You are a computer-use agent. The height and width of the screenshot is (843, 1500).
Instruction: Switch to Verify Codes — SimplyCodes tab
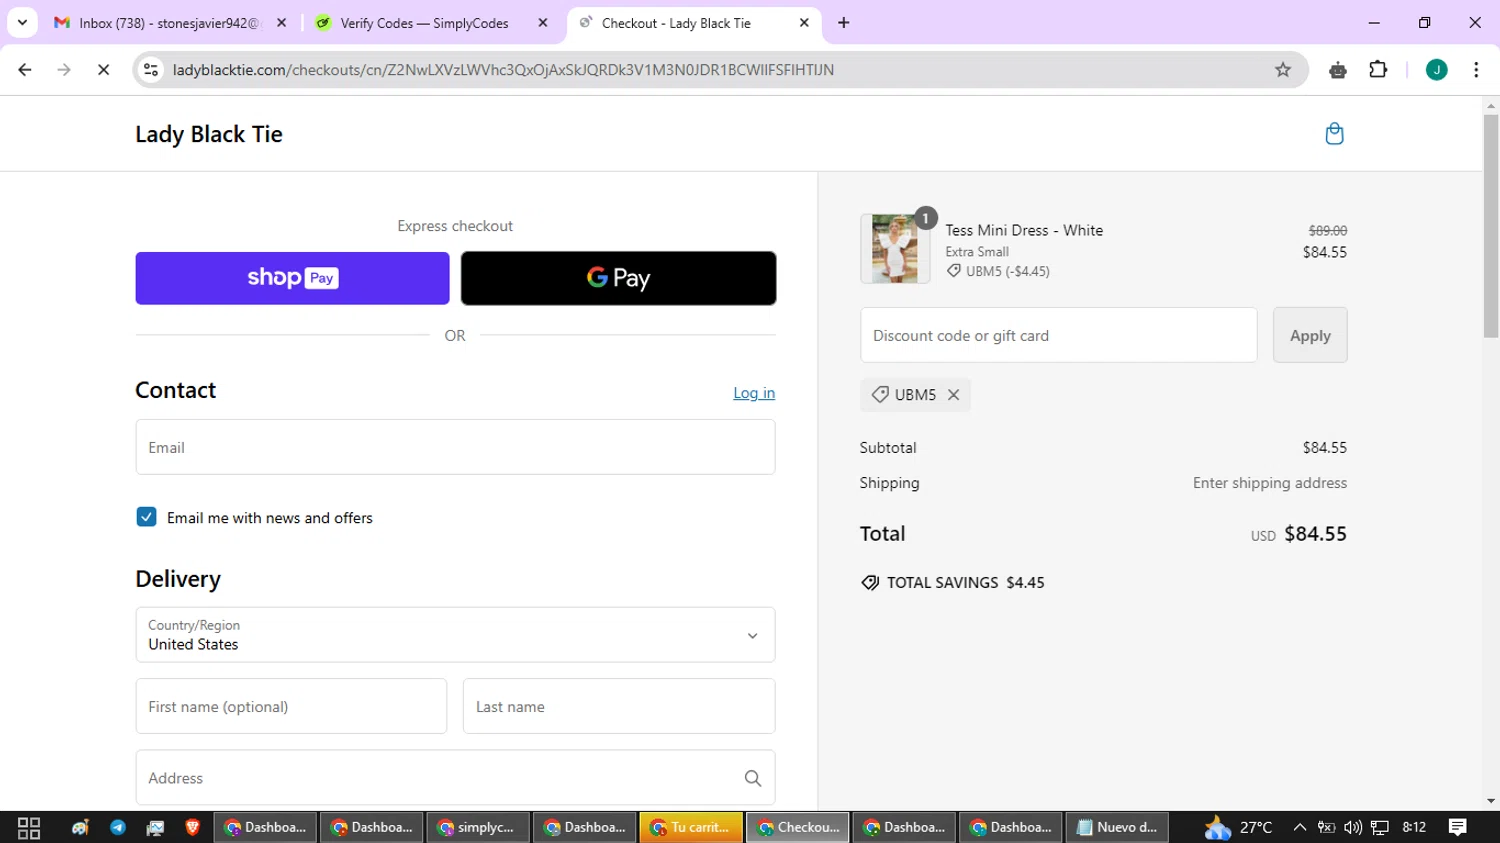click(x=424, y=22)
